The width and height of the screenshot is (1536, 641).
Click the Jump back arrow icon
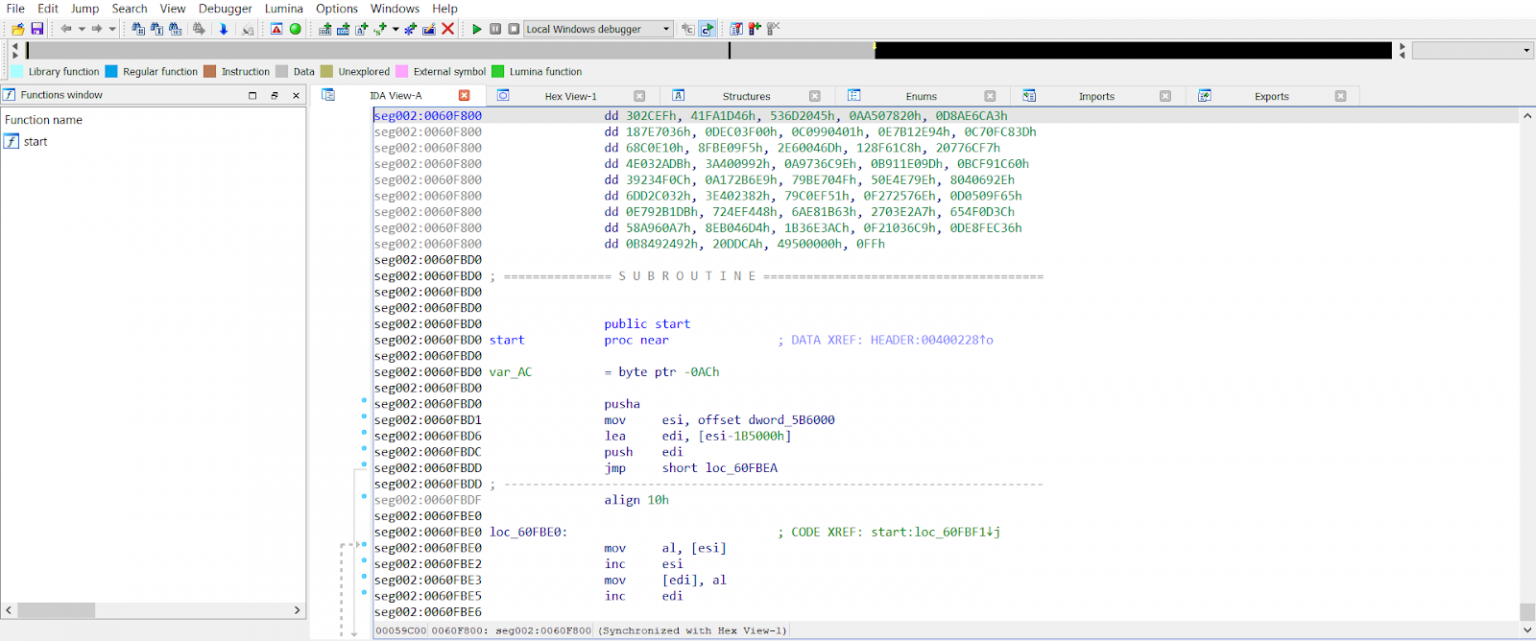[x=66, y=29]
